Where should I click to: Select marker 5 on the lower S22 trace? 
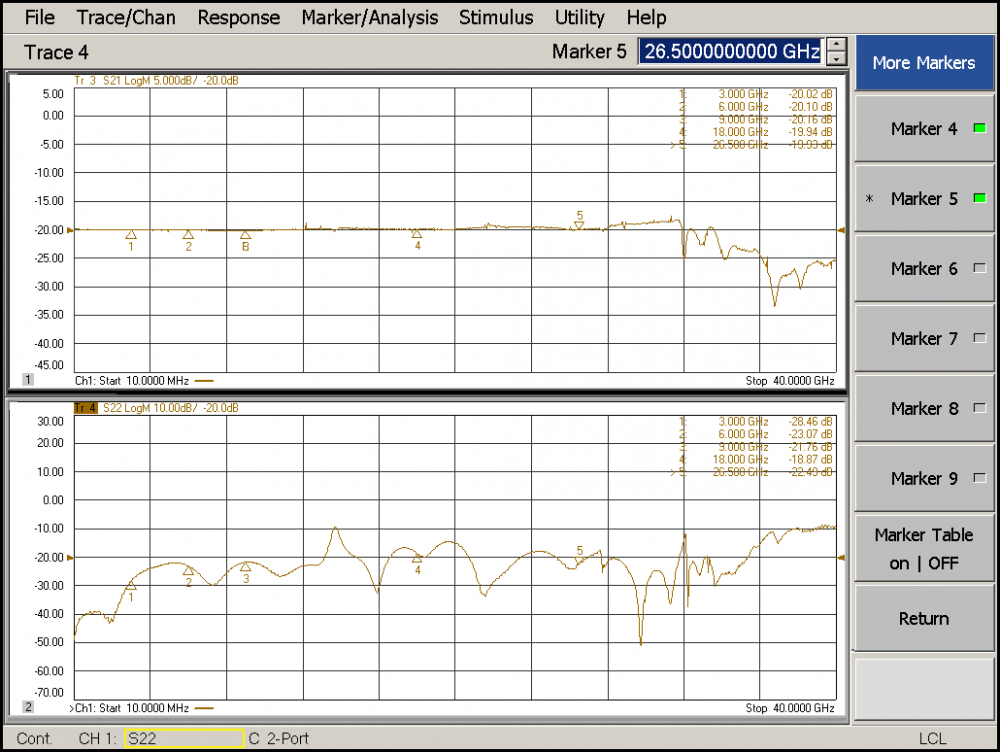point(579,561)
